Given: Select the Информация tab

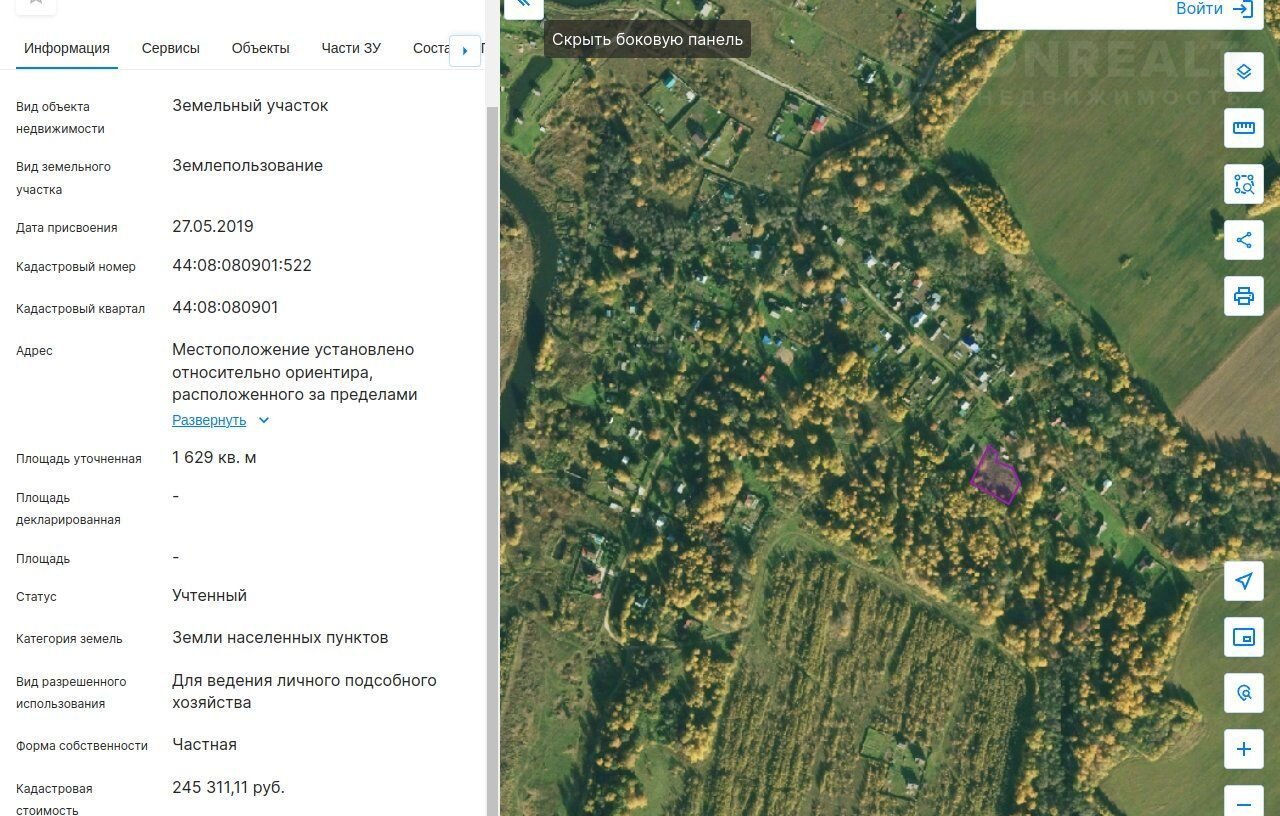Looking at the screenshot, I should click(x=67, y=48).
